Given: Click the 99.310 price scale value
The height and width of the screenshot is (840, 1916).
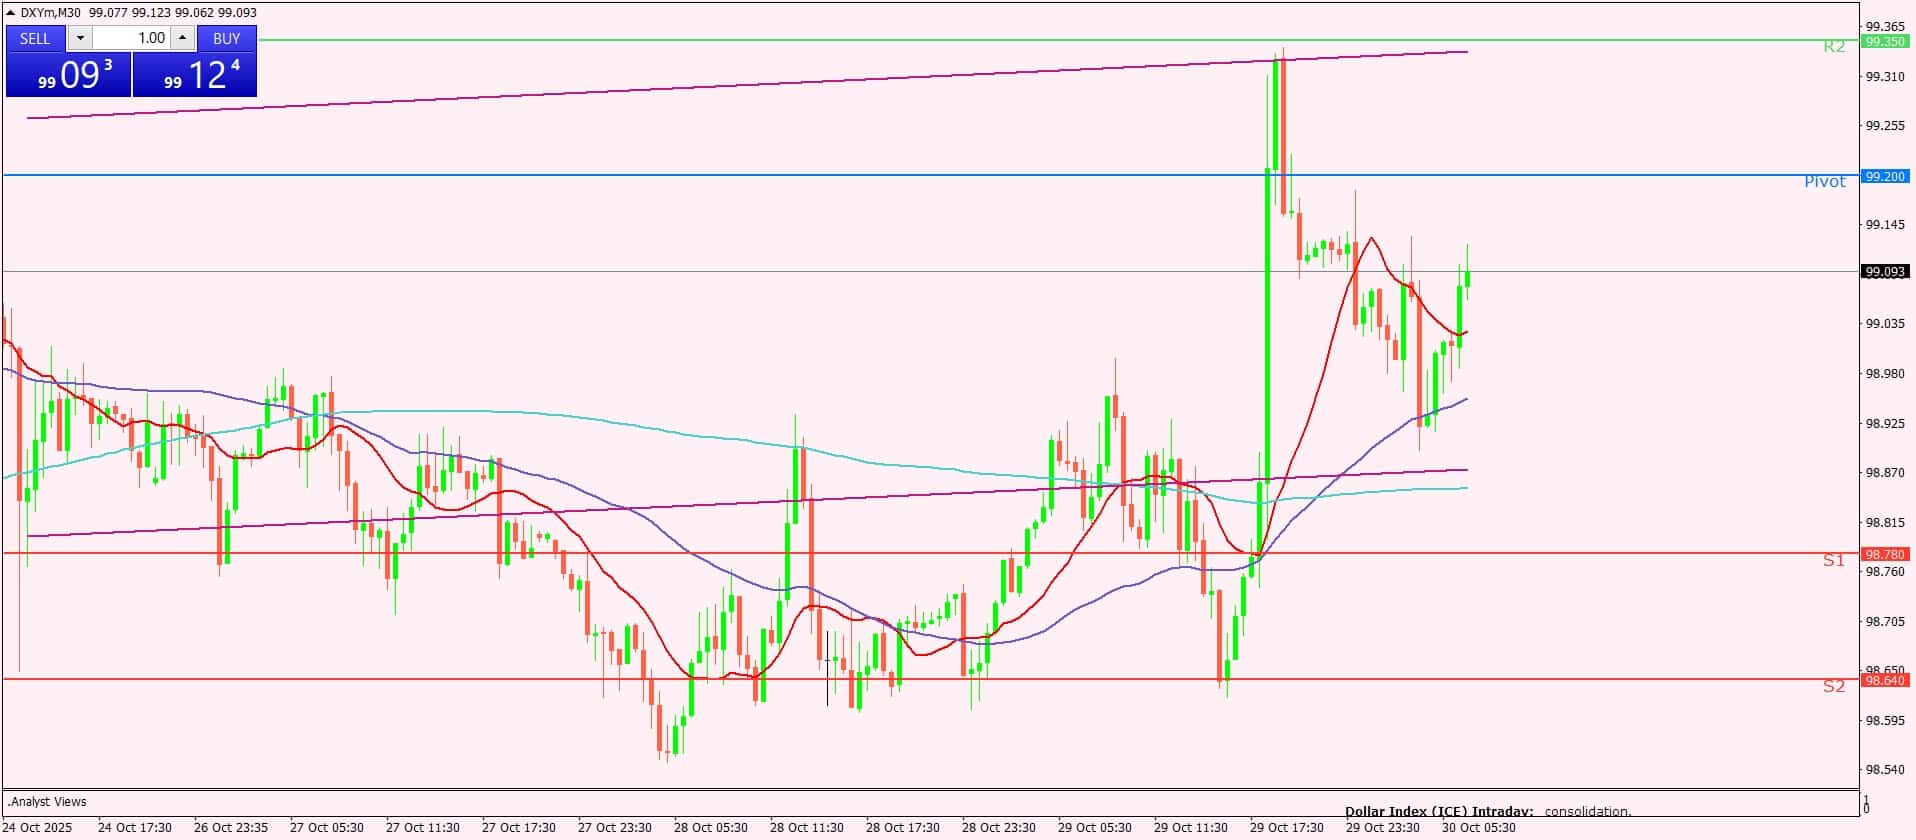Looking at the screenshot, I should (x=1885, y=76).
